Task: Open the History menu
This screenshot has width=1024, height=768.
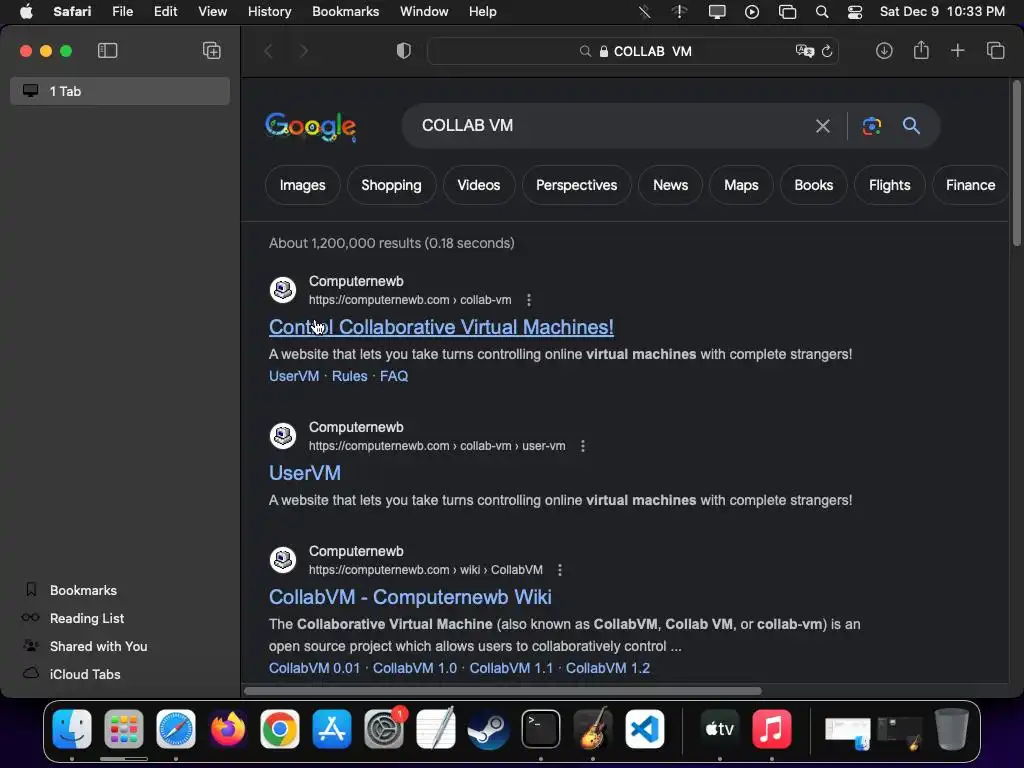Action: (269, 12)
